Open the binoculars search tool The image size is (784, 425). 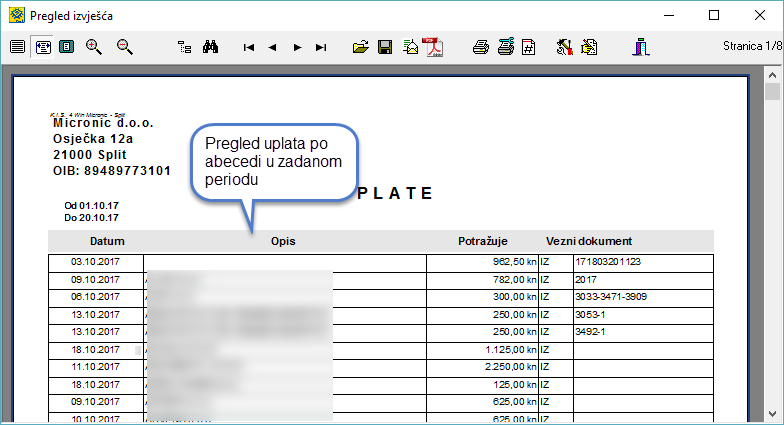(211, 47)
